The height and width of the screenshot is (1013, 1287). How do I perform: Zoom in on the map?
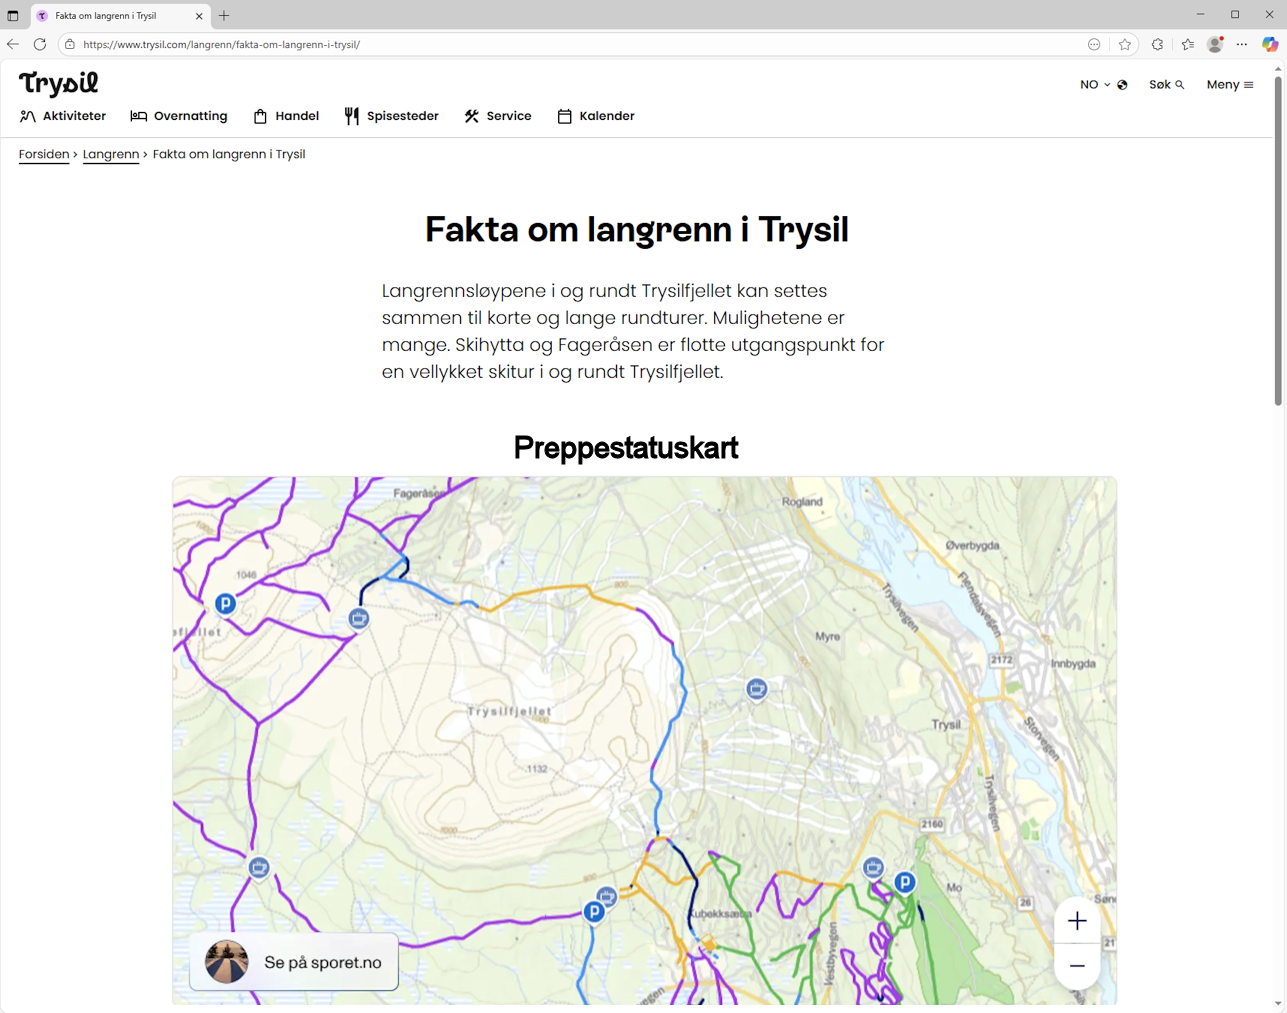pos(1076,921)
